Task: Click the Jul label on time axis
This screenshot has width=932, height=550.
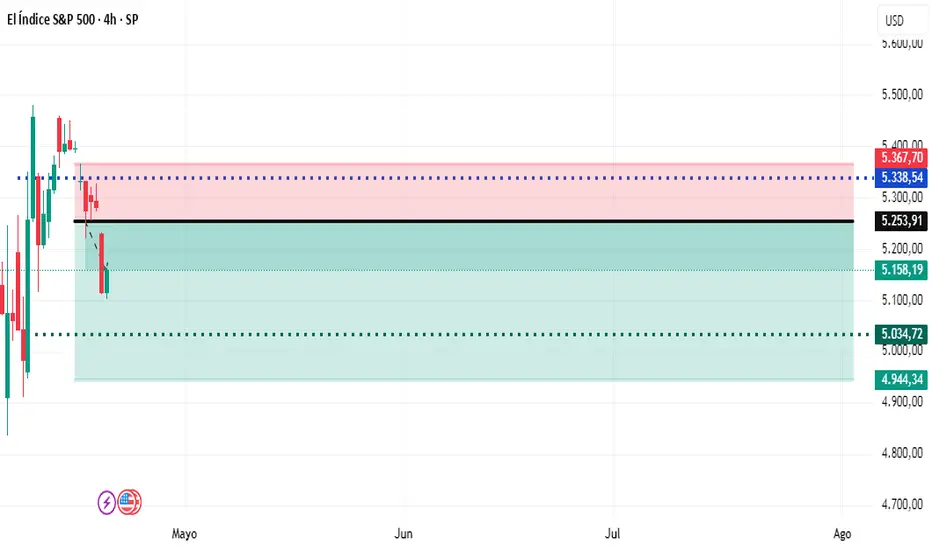Action: point(612,534)
